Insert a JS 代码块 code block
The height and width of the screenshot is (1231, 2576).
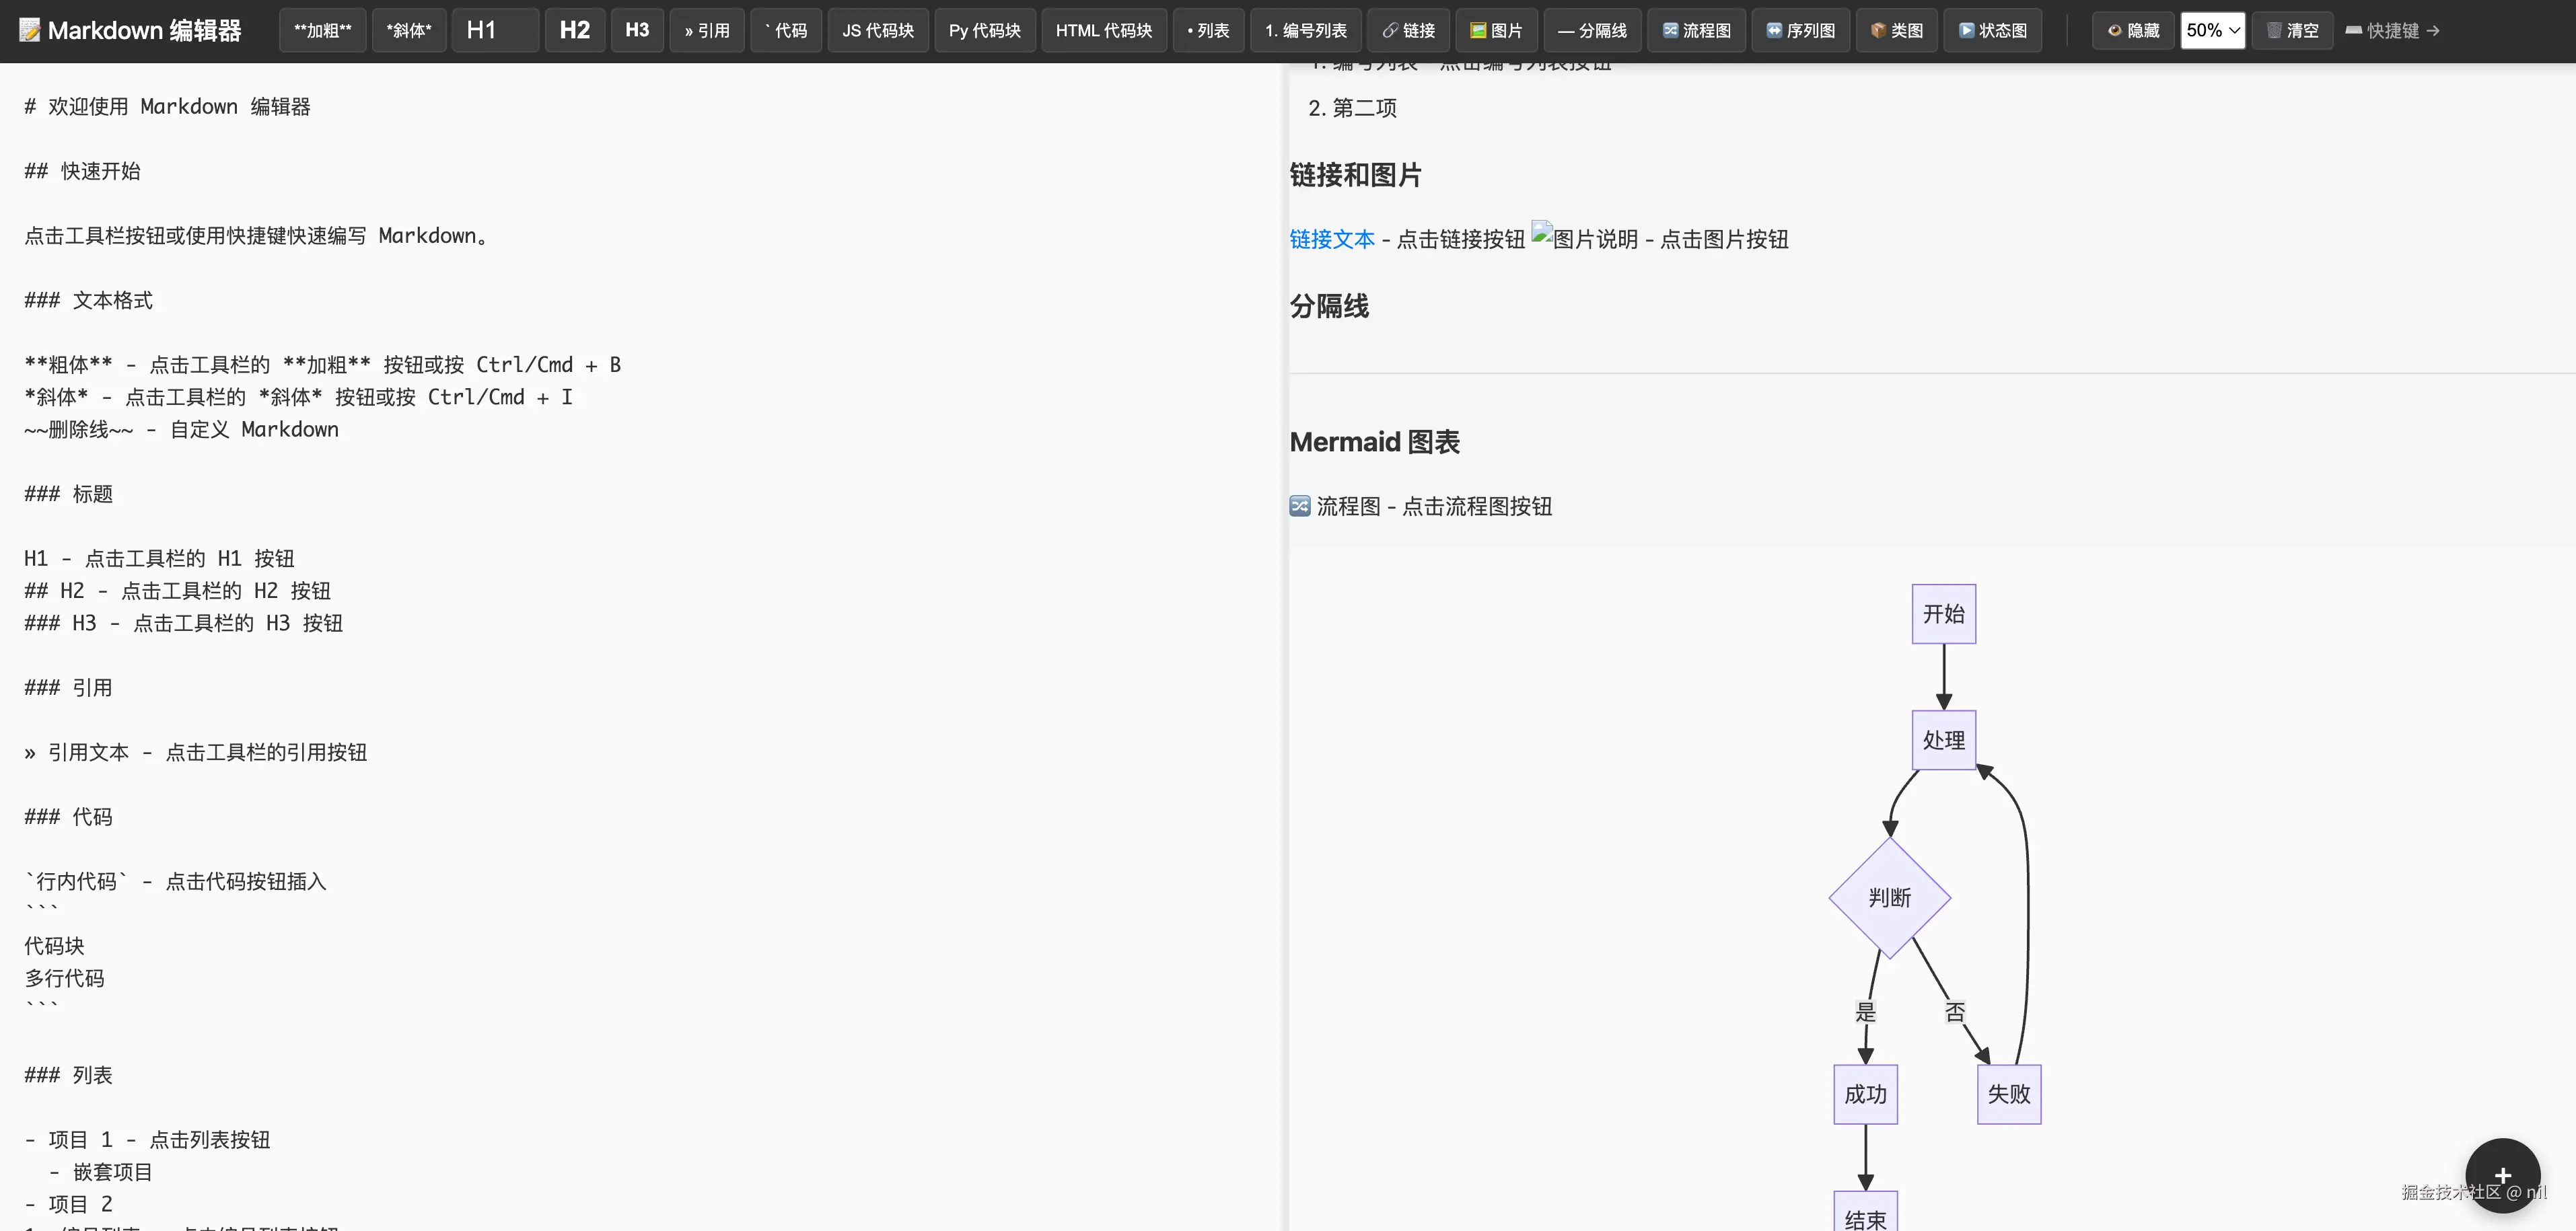(x=877, y=30)
